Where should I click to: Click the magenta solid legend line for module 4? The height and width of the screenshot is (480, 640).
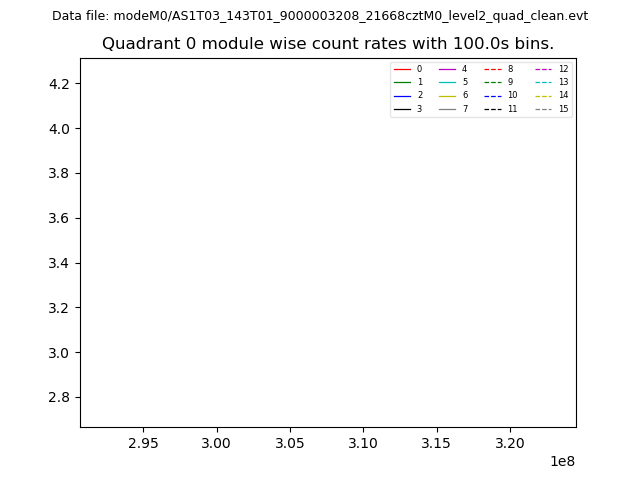pyautogui.click(x=447, y=69)
